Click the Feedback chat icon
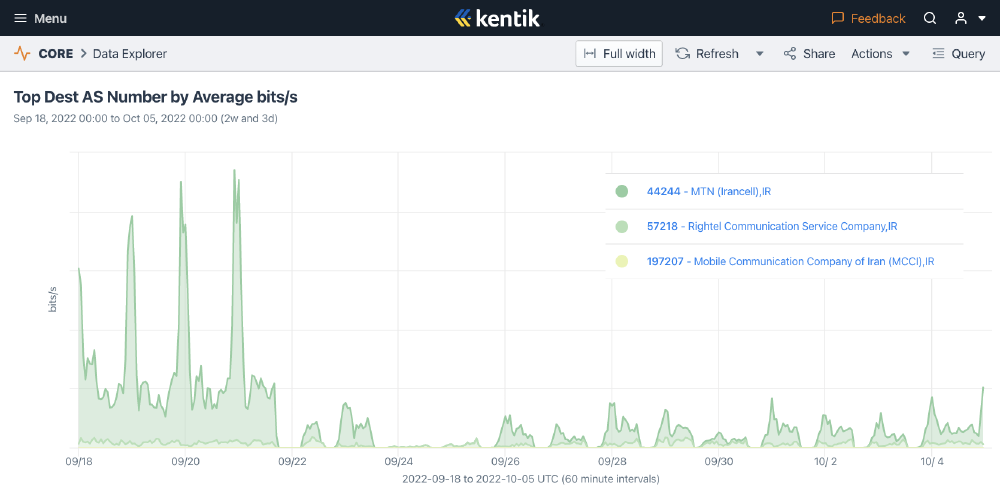This screenshot has height=500, width=1000. pyautogui.click(x=838, y=18)
